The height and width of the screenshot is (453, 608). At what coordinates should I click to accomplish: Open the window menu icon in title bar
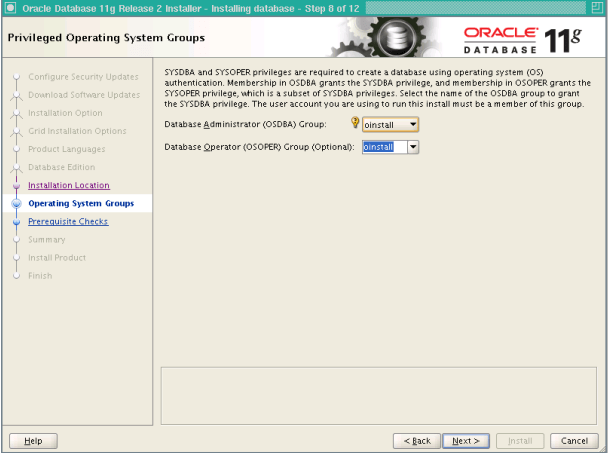click(x=10, y=8)
